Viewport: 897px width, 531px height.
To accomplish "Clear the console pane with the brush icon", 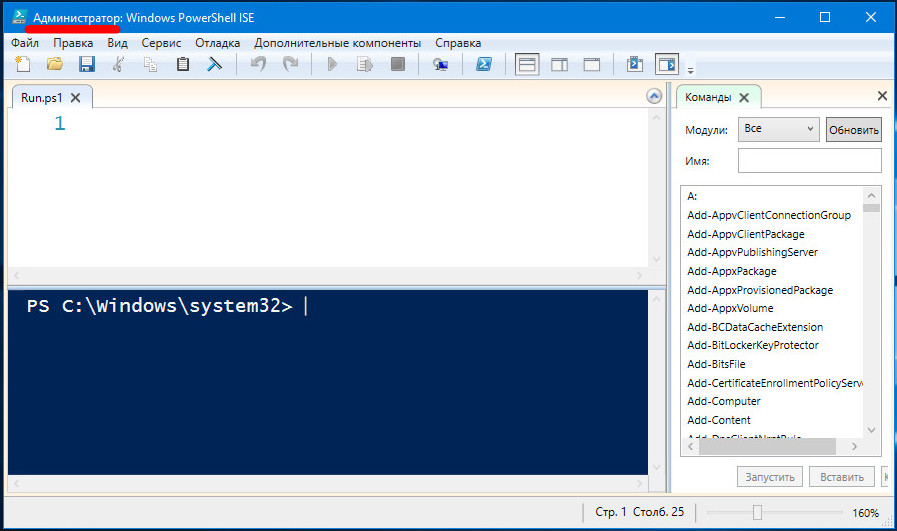I will (215, 64).
